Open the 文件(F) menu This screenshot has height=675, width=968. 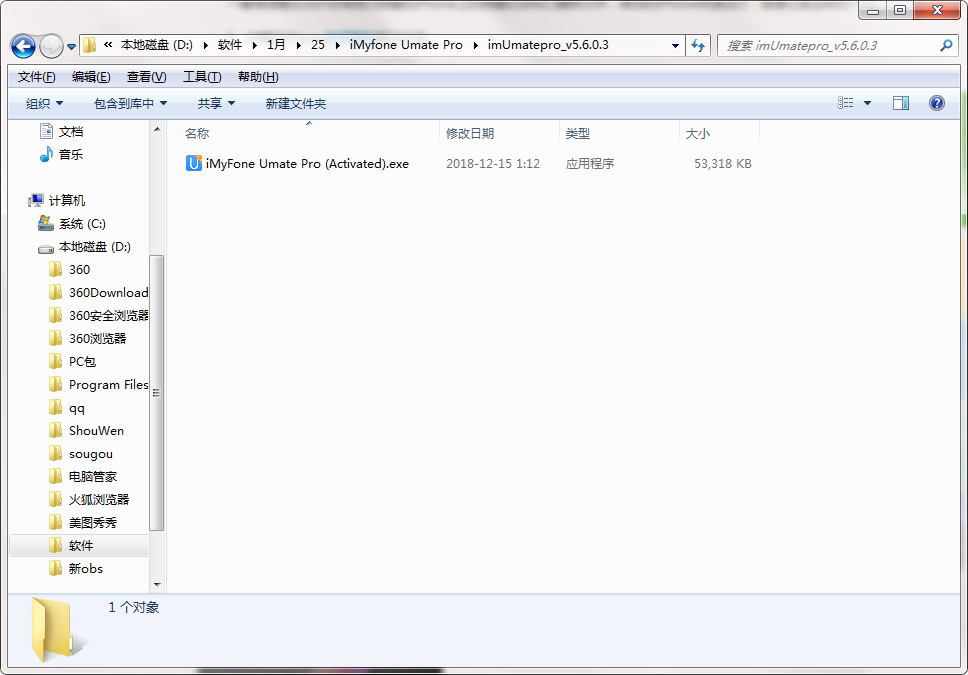tap(36, 77)
